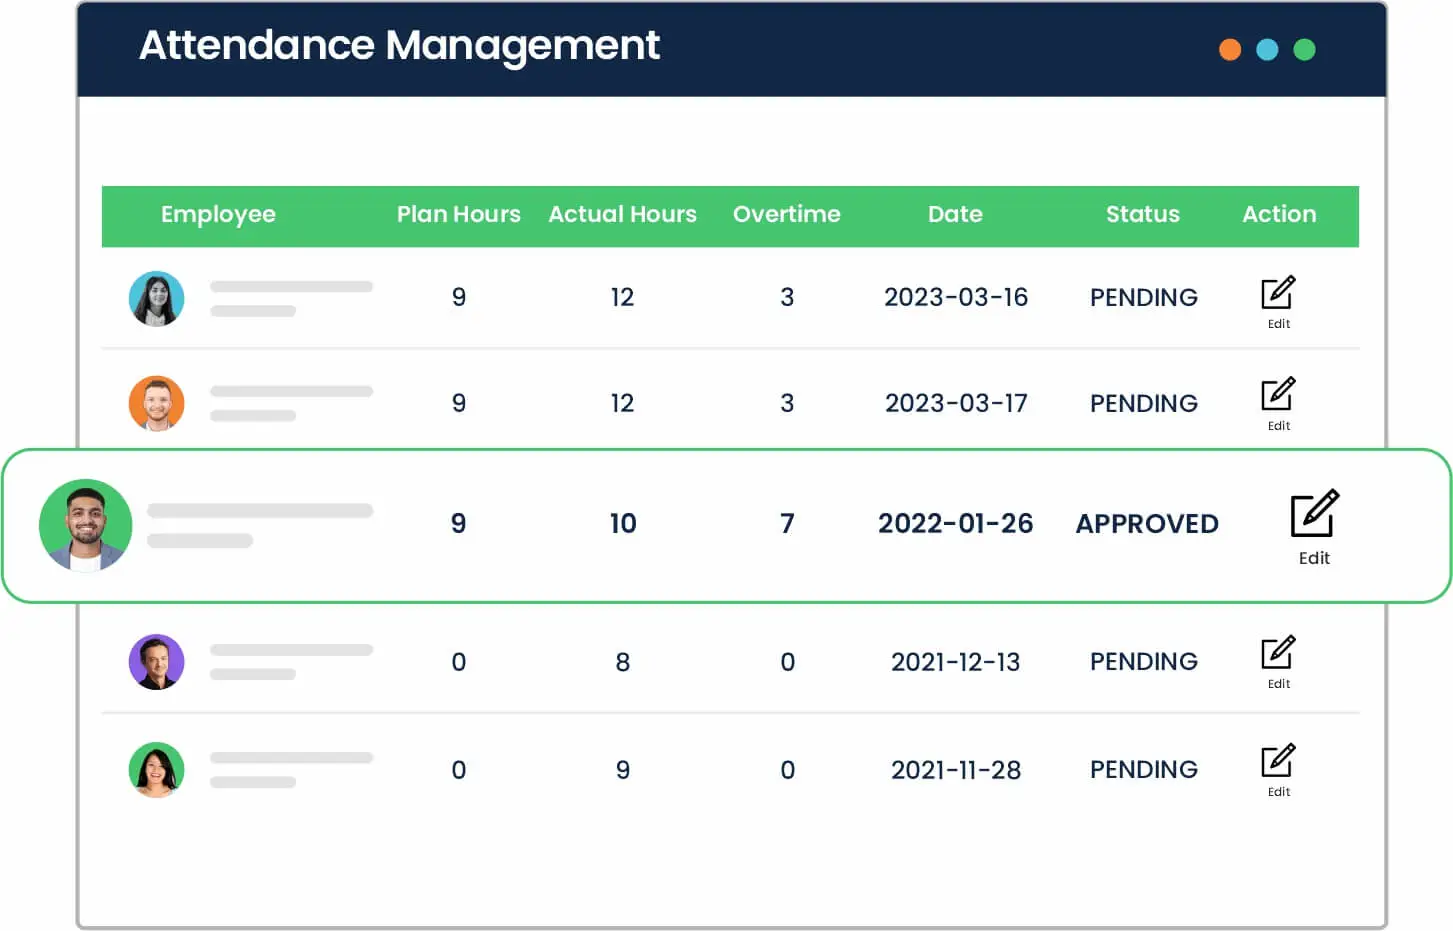Click the Overtime column header
Viewport: 1453px width, 931px height.
786,214
